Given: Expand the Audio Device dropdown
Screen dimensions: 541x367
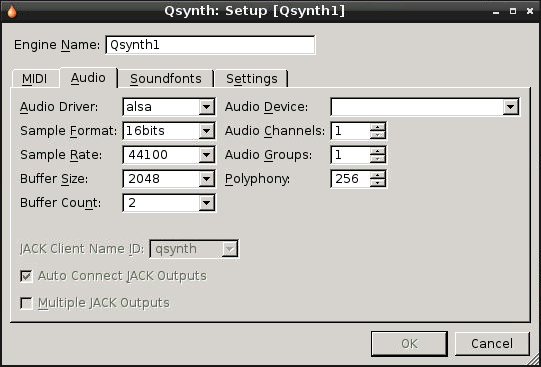Looking at the screenshot, I should (x=425, y=107).
